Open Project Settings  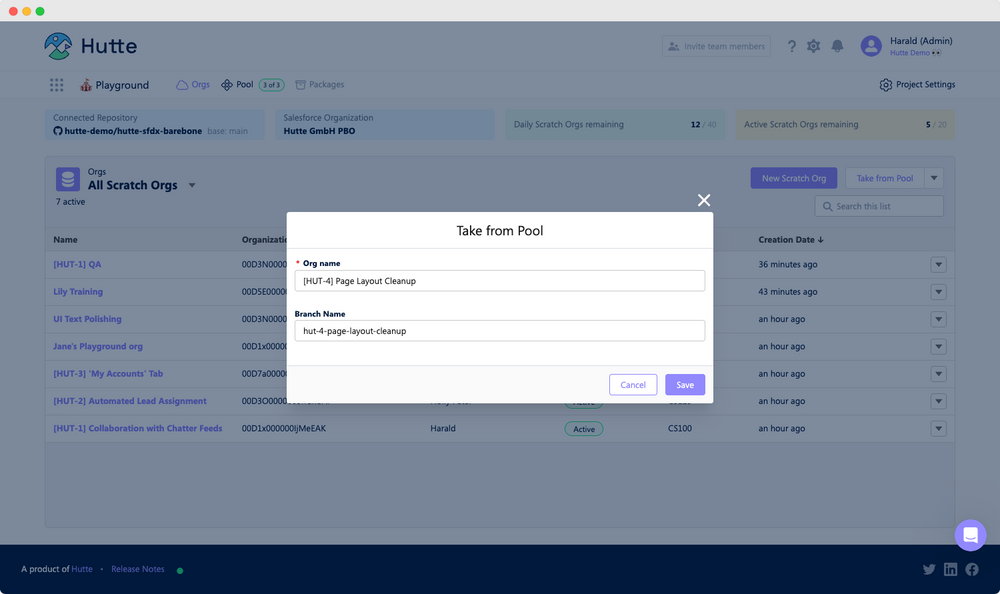pos(916,85)
